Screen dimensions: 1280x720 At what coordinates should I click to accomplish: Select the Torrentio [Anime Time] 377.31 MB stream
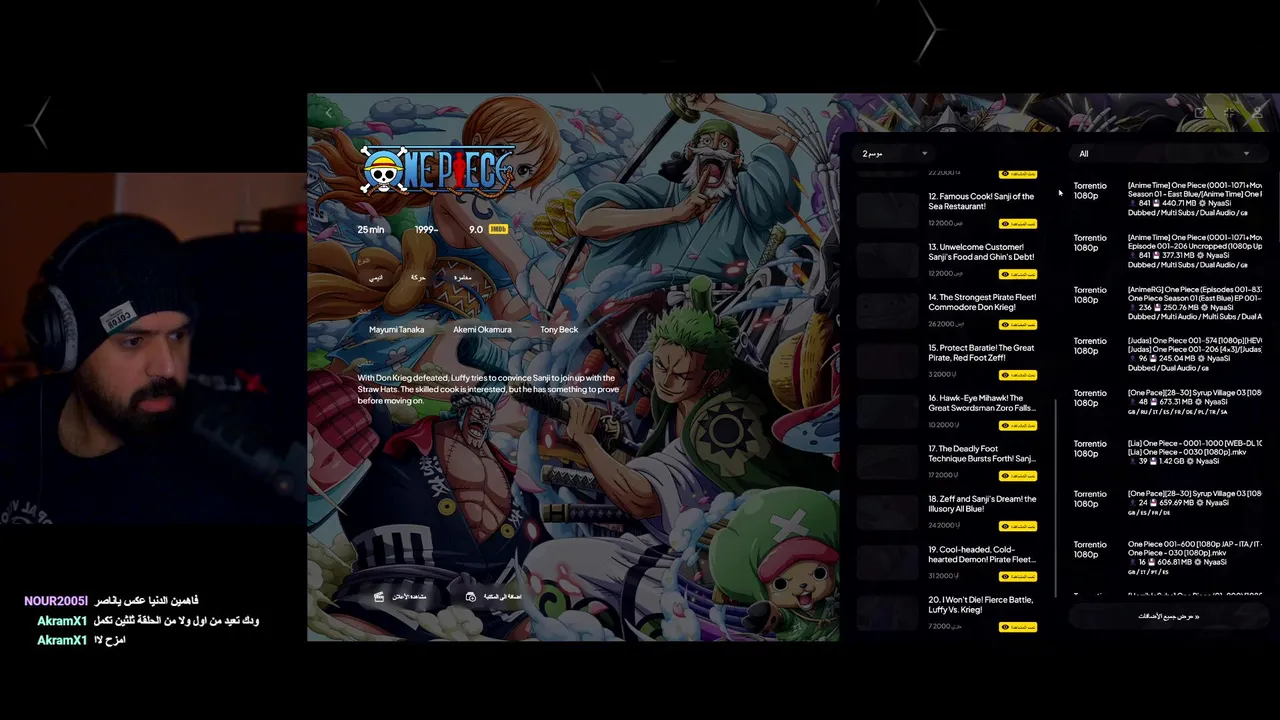tap(1168, 251)
